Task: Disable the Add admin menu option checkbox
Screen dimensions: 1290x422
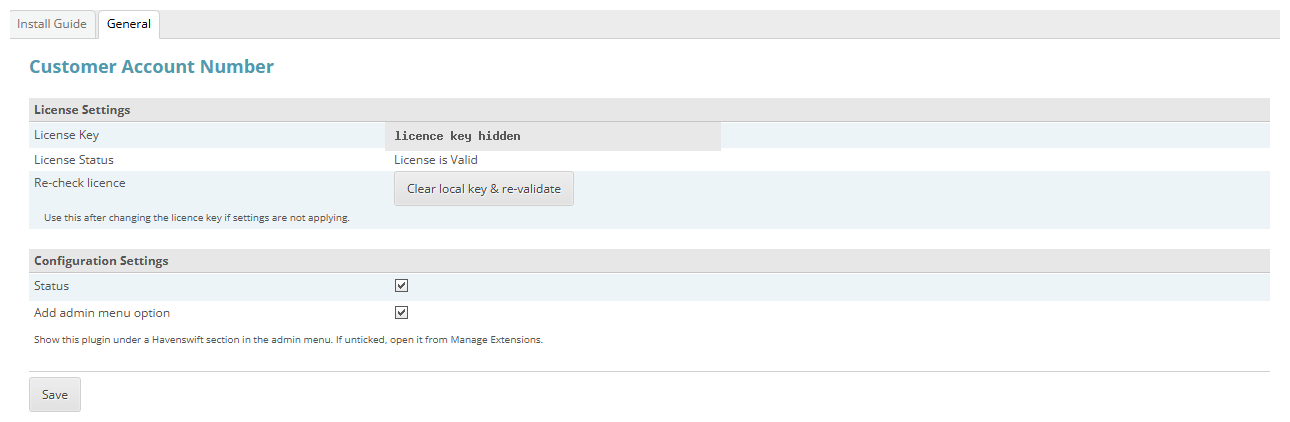Action: point(402,313)
